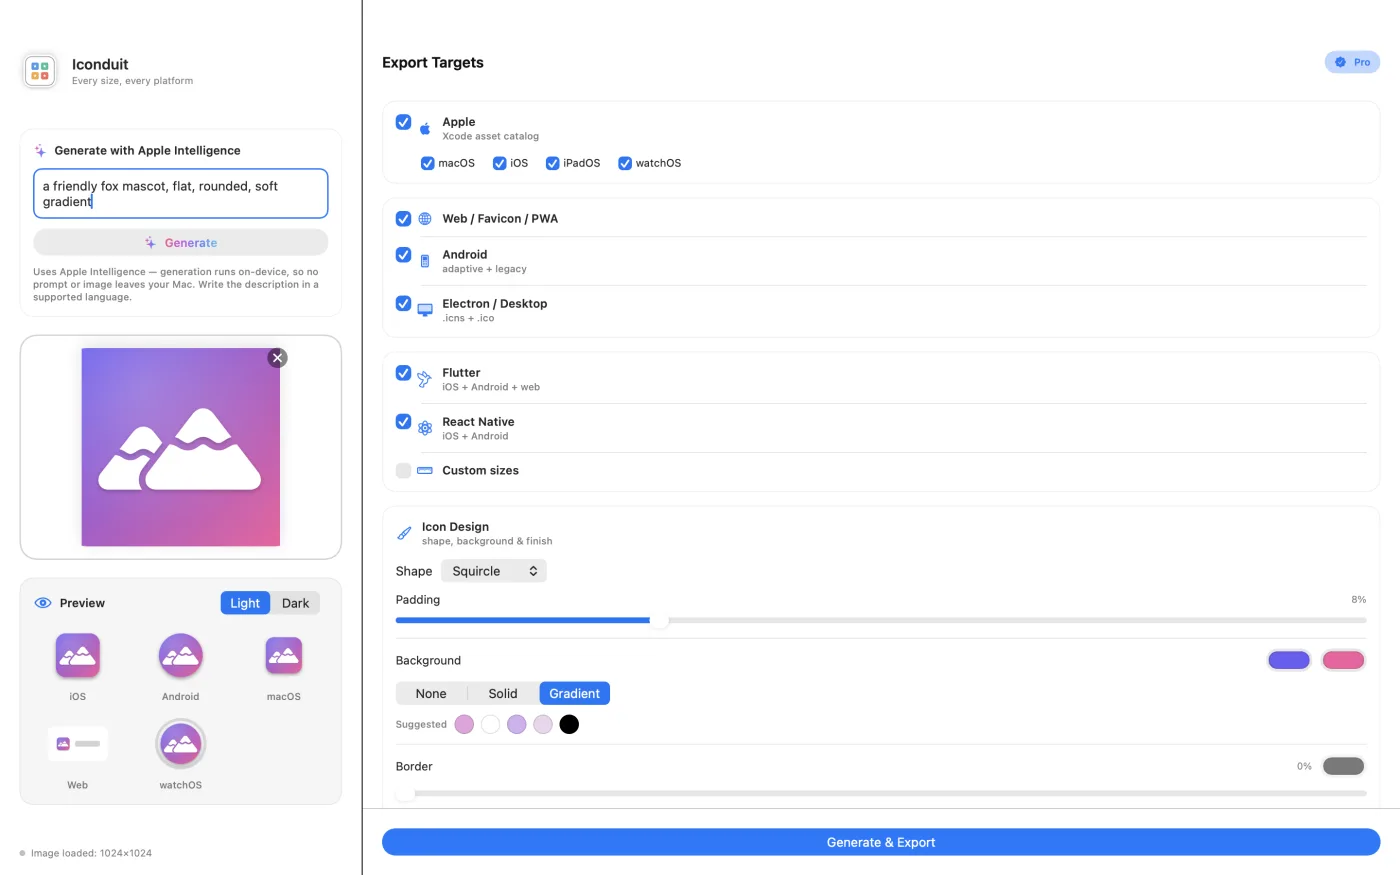Click the Border width slider handle

click(x=405, y=793)
